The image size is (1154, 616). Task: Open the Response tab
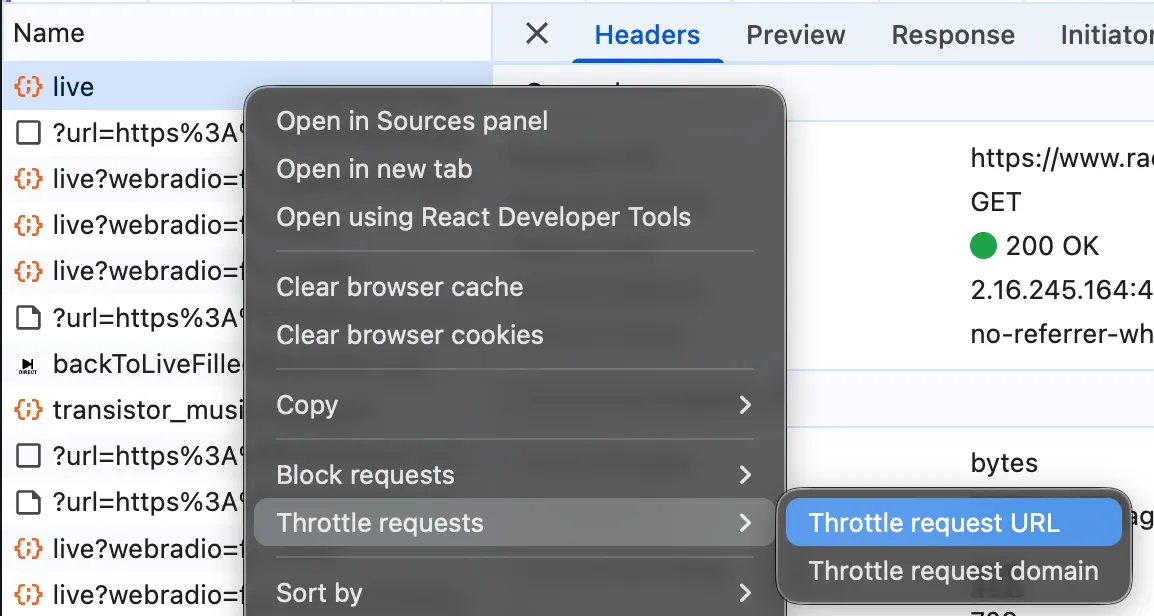(953, 35)
